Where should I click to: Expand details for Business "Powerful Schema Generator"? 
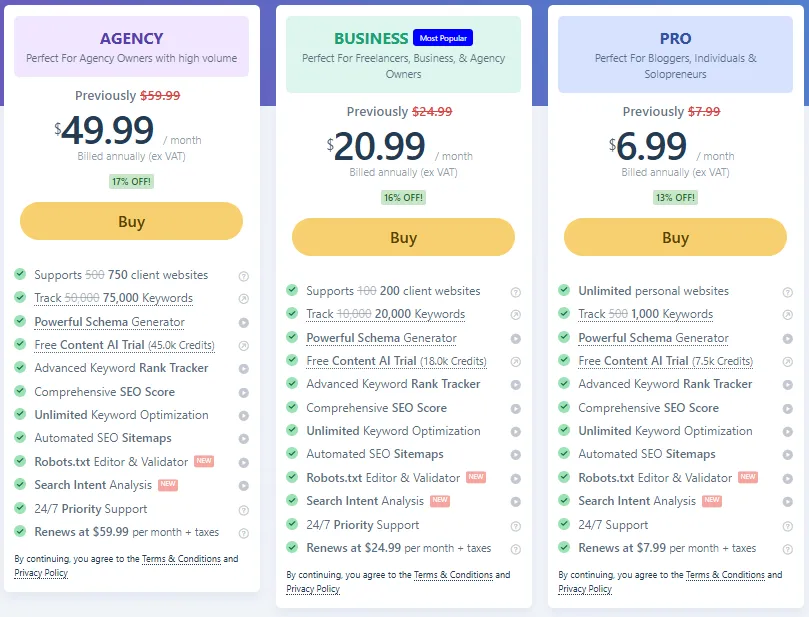click(x=515, y=337)
